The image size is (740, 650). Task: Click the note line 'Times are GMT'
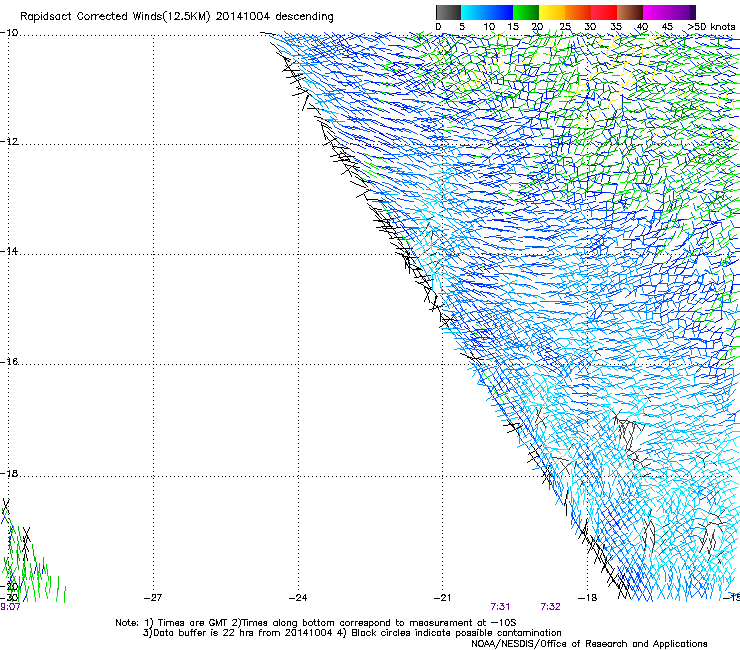coord(192,623)
